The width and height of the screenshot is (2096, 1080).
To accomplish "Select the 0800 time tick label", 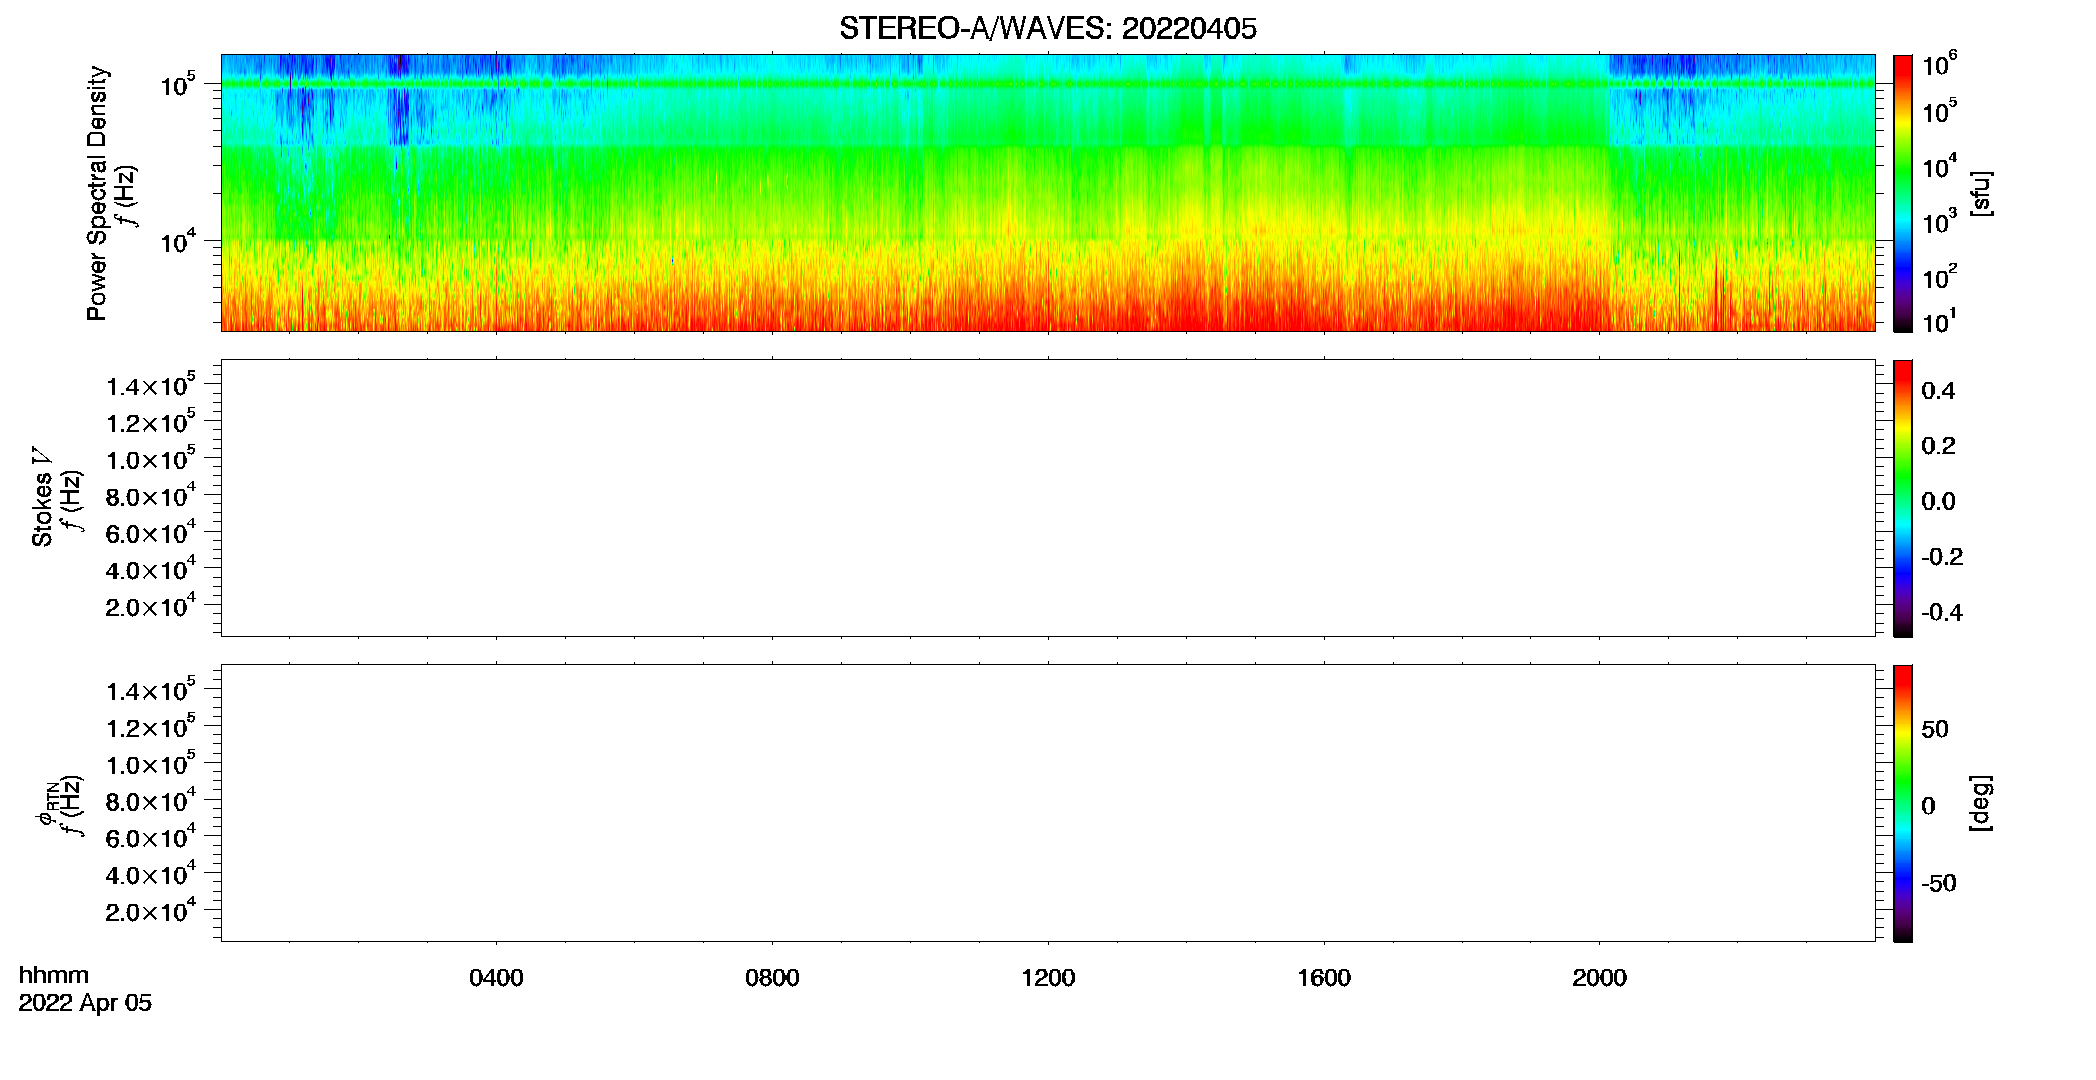I will (x=772, y=978).
